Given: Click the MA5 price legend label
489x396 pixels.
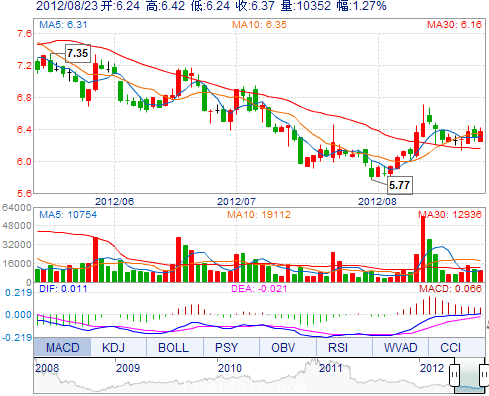Looking at the screenshot, I should pyautogui.click(x=63, y=24).
